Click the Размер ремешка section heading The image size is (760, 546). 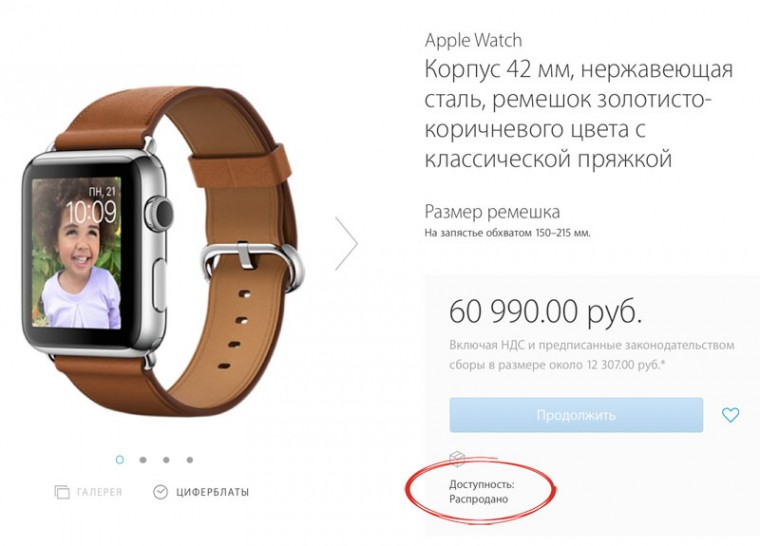tap(492, 212)
